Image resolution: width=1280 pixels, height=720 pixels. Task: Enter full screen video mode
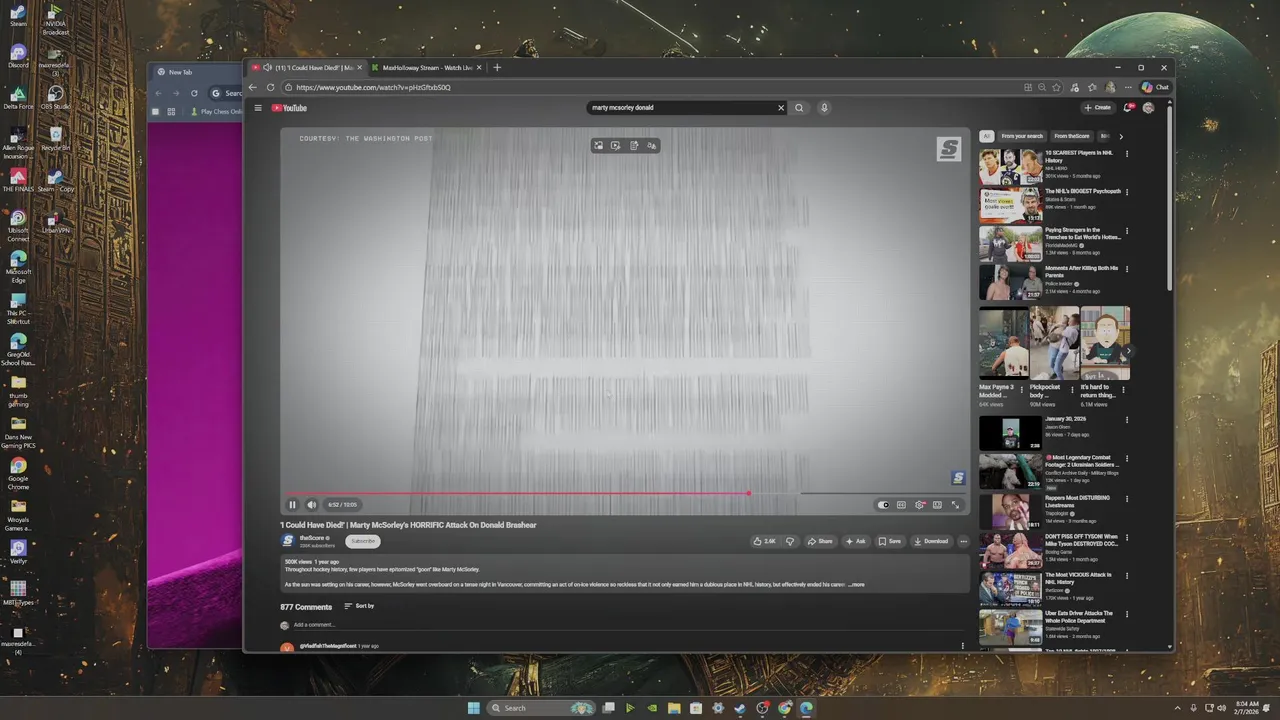click(x=955, y=505)
